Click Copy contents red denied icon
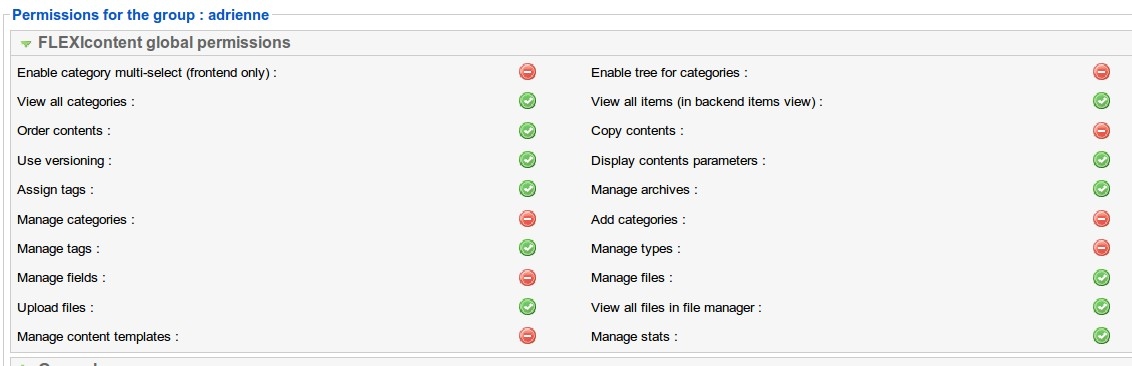1132x366 pixels. [x=1101, y=131]
